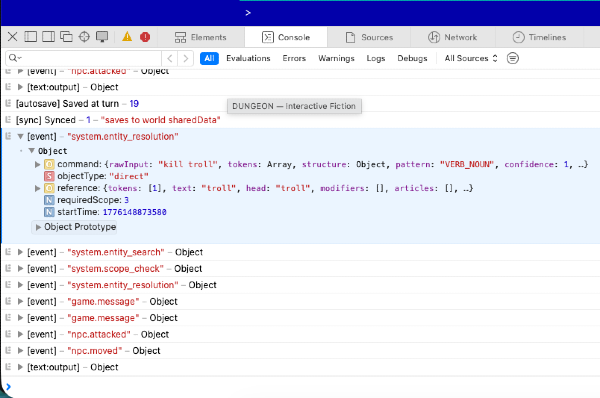Filter console by Logs
The width and height of the screenshot is (600, 398).
(376, 58)
